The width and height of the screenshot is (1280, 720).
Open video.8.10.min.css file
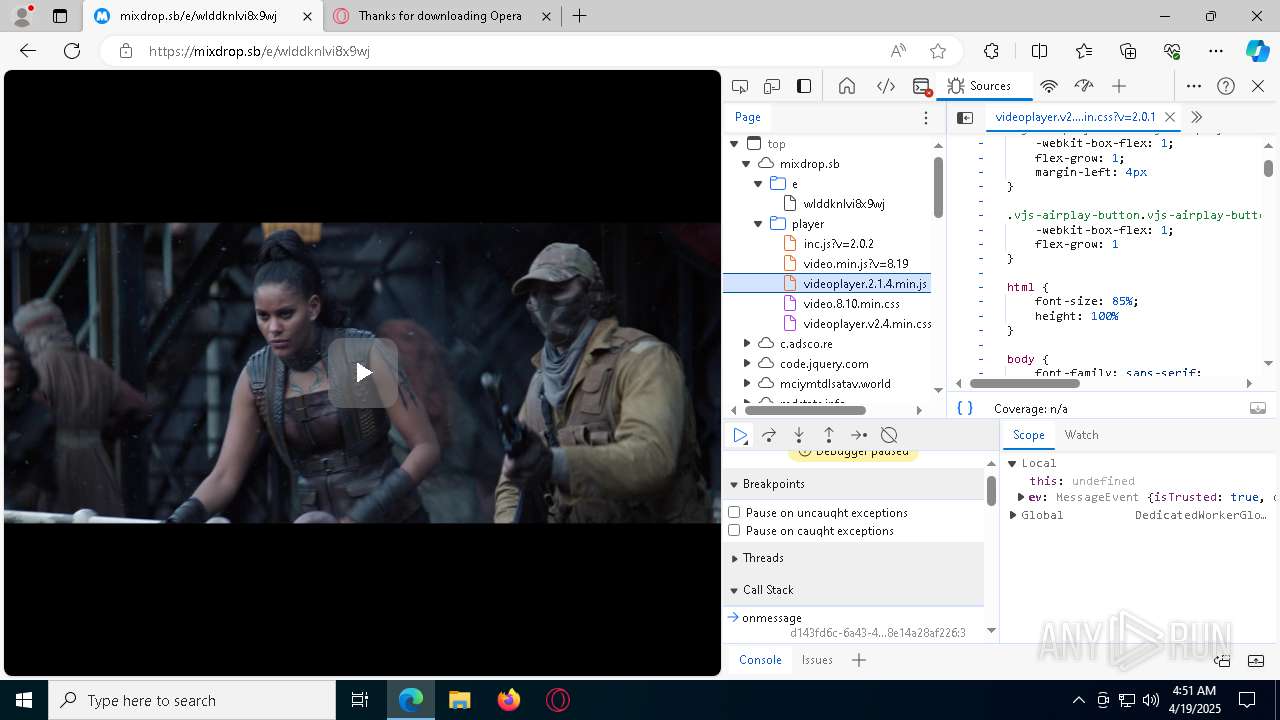tap(851, 304)
